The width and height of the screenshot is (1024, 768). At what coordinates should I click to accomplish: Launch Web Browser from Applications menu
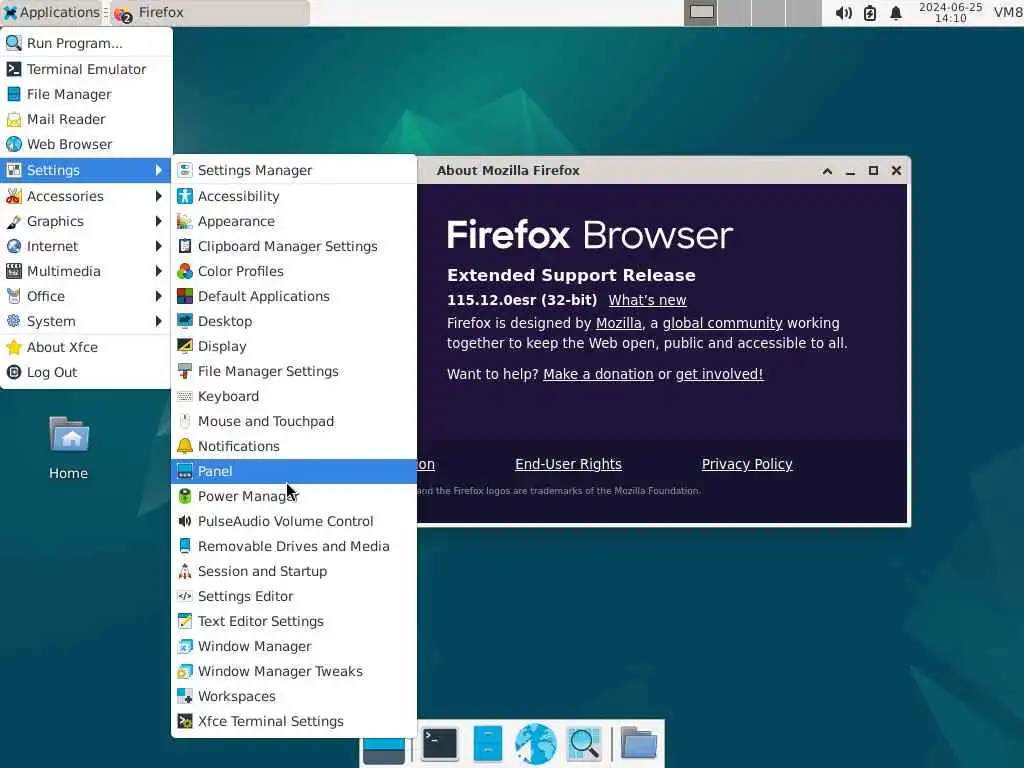point(86,144)
